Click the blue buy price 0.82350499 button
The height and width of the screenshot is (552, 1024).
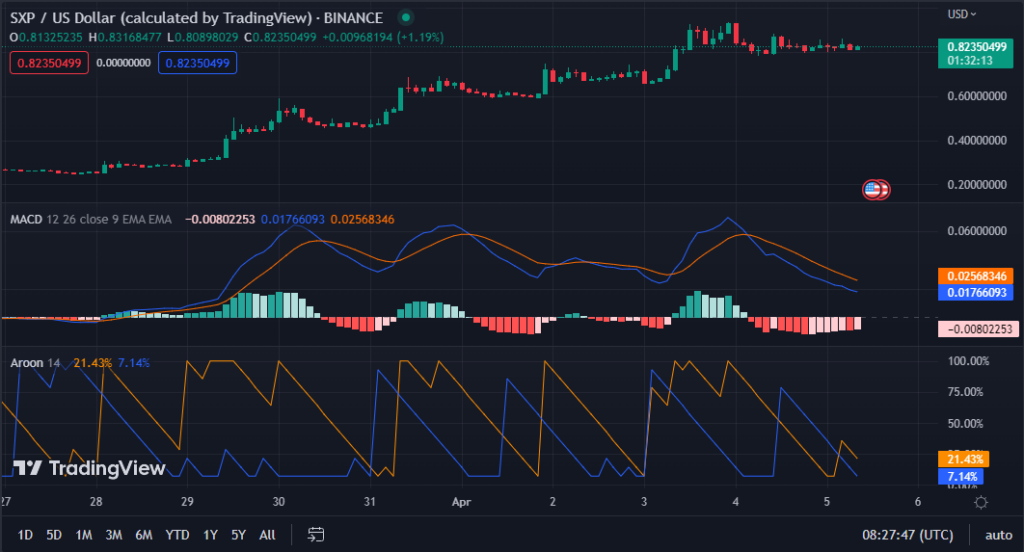[x=197, y=63]
